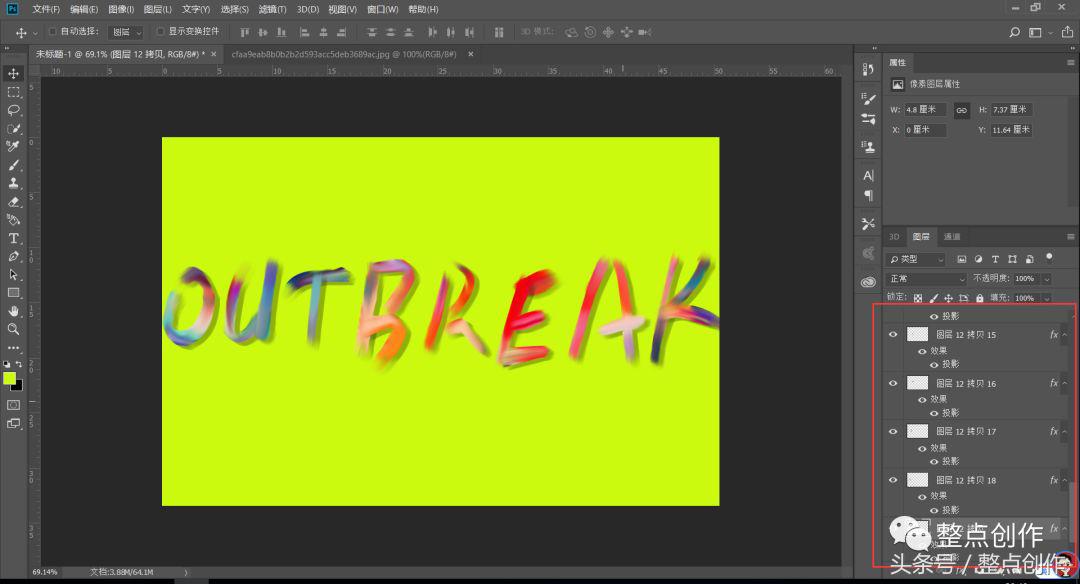This screenshot has height=584, width=1080.
Task: Open the 图像(I) menu
Action: (x=121, y=10)
